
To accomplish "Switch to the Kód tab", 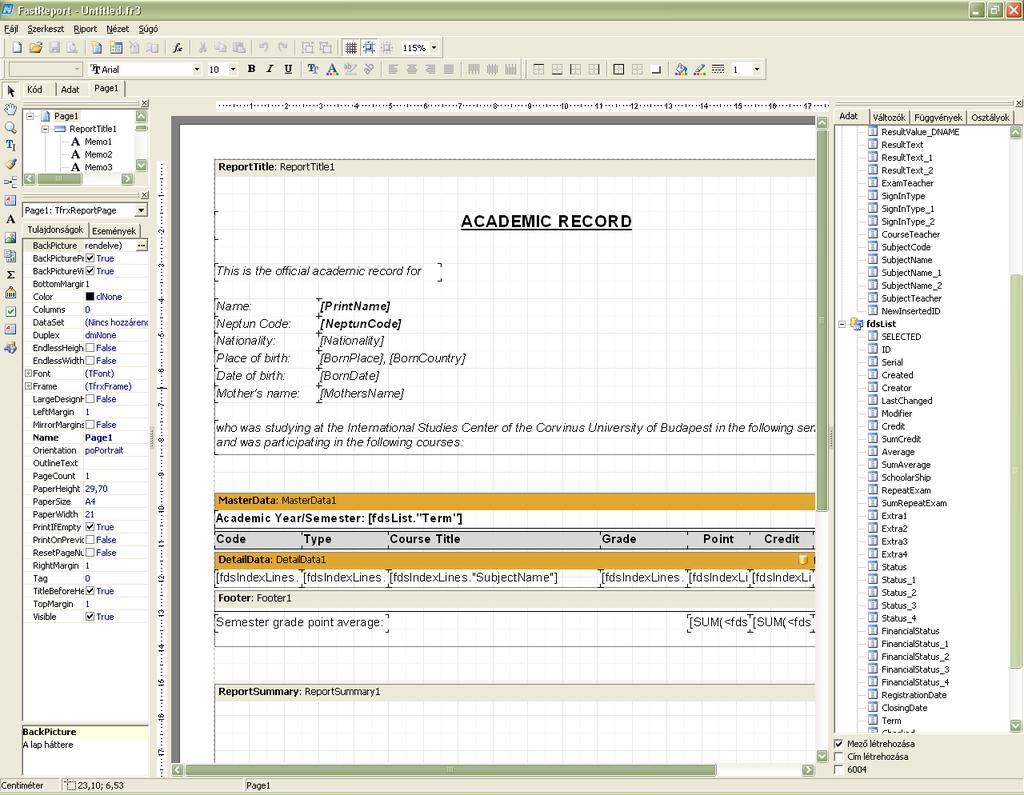I will 35,89.
